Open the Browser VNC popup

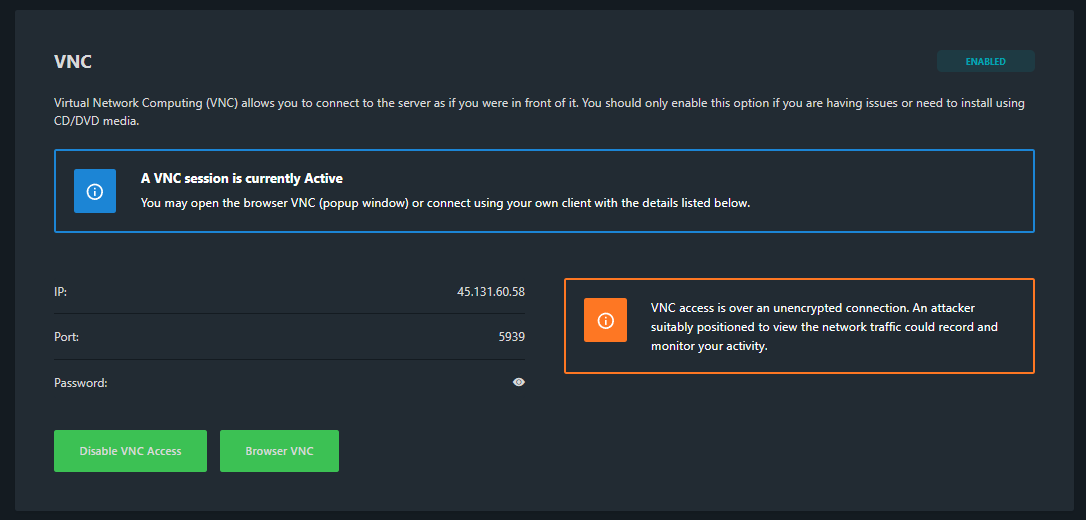pos(279,451)
